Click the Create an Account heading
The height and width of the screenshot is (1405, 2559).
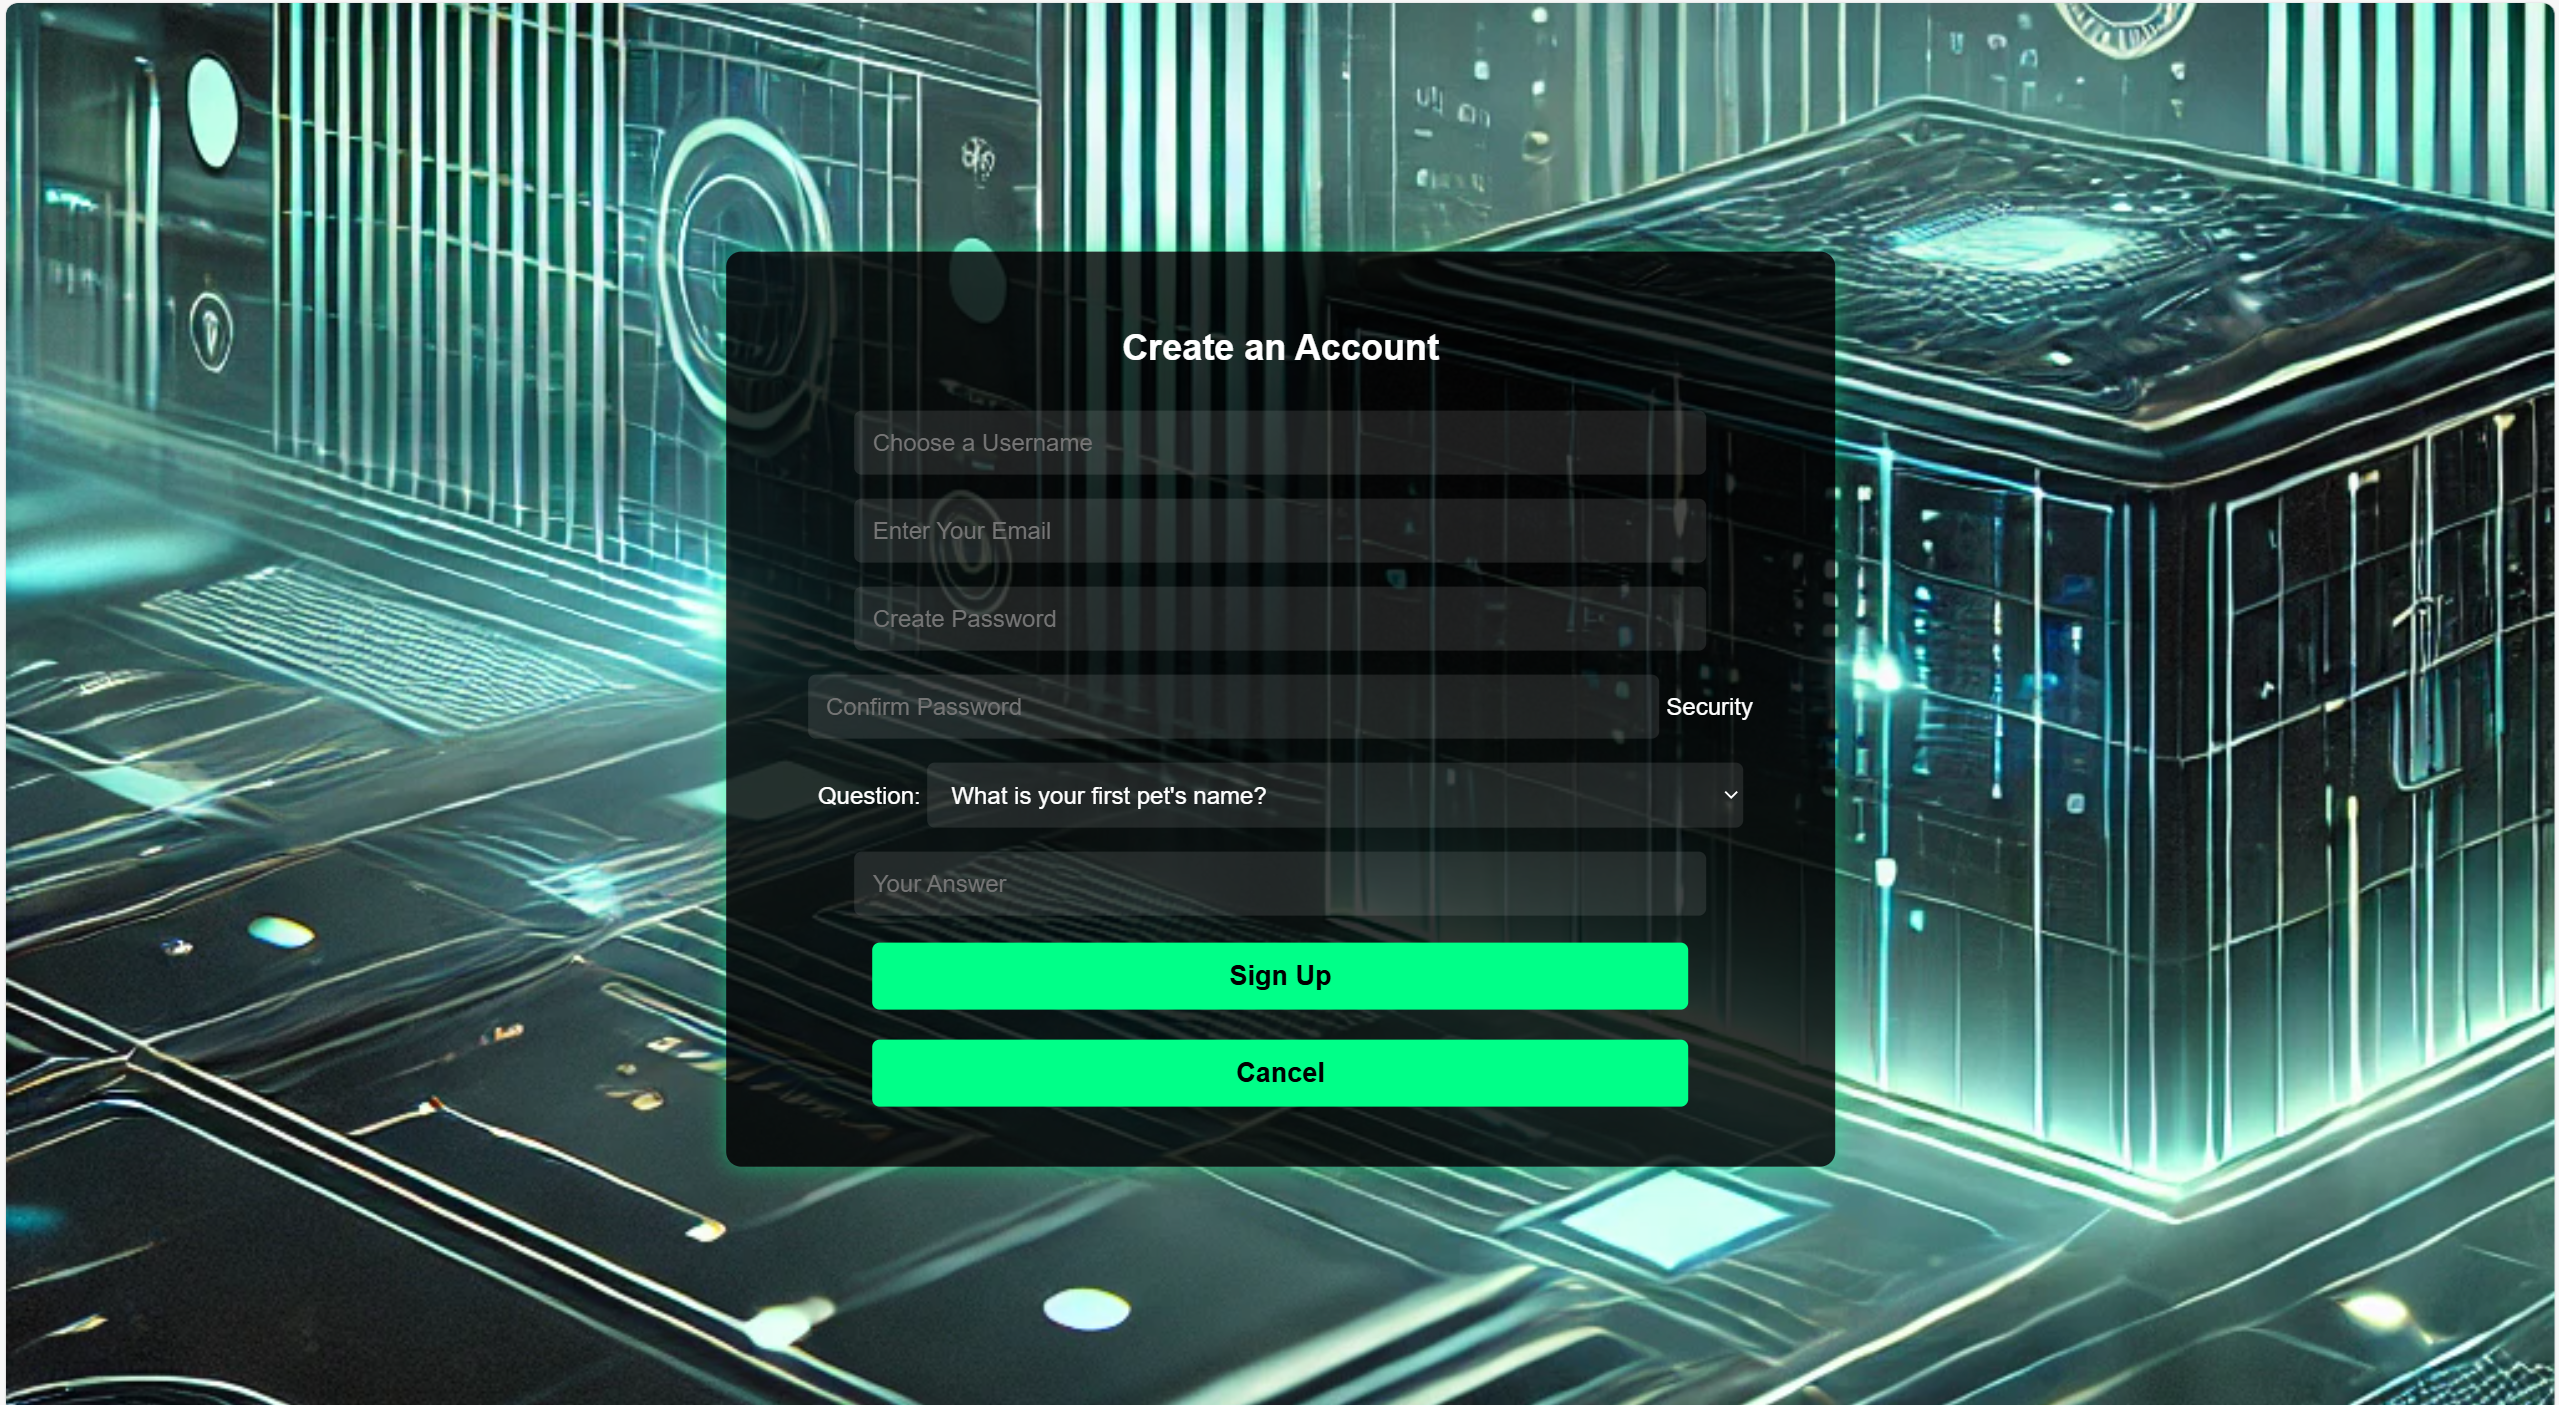pos(1280,348)
